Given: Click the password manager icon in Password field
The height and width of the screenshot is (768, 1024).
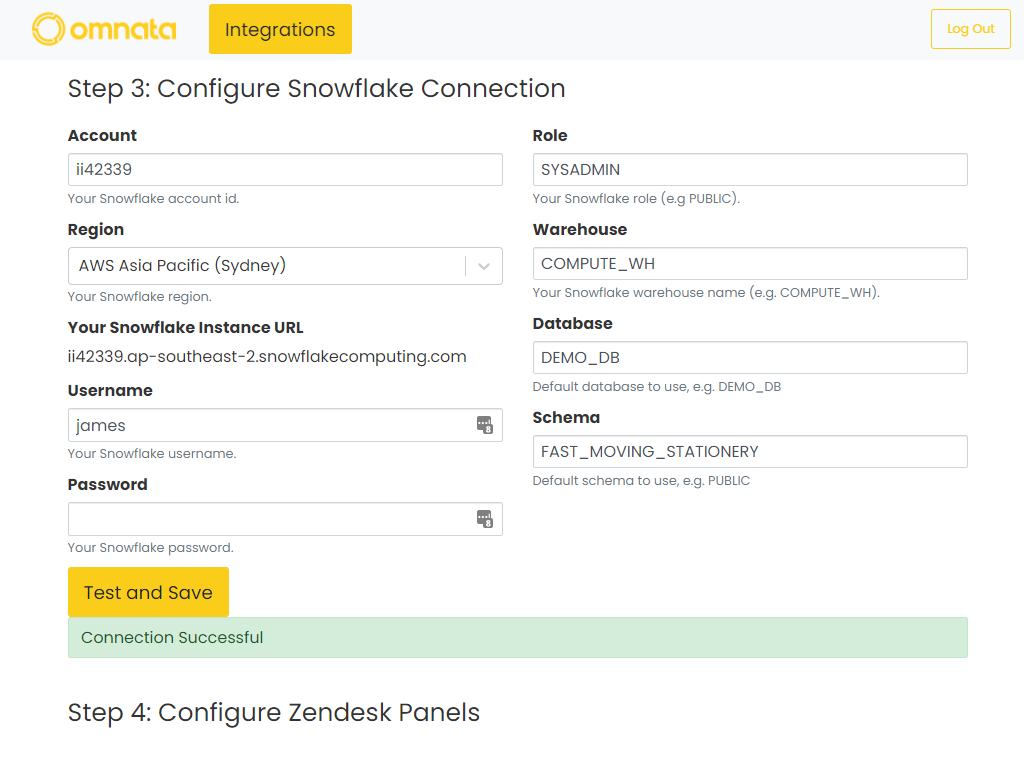Looking at the screenshot, I should 485,519.
